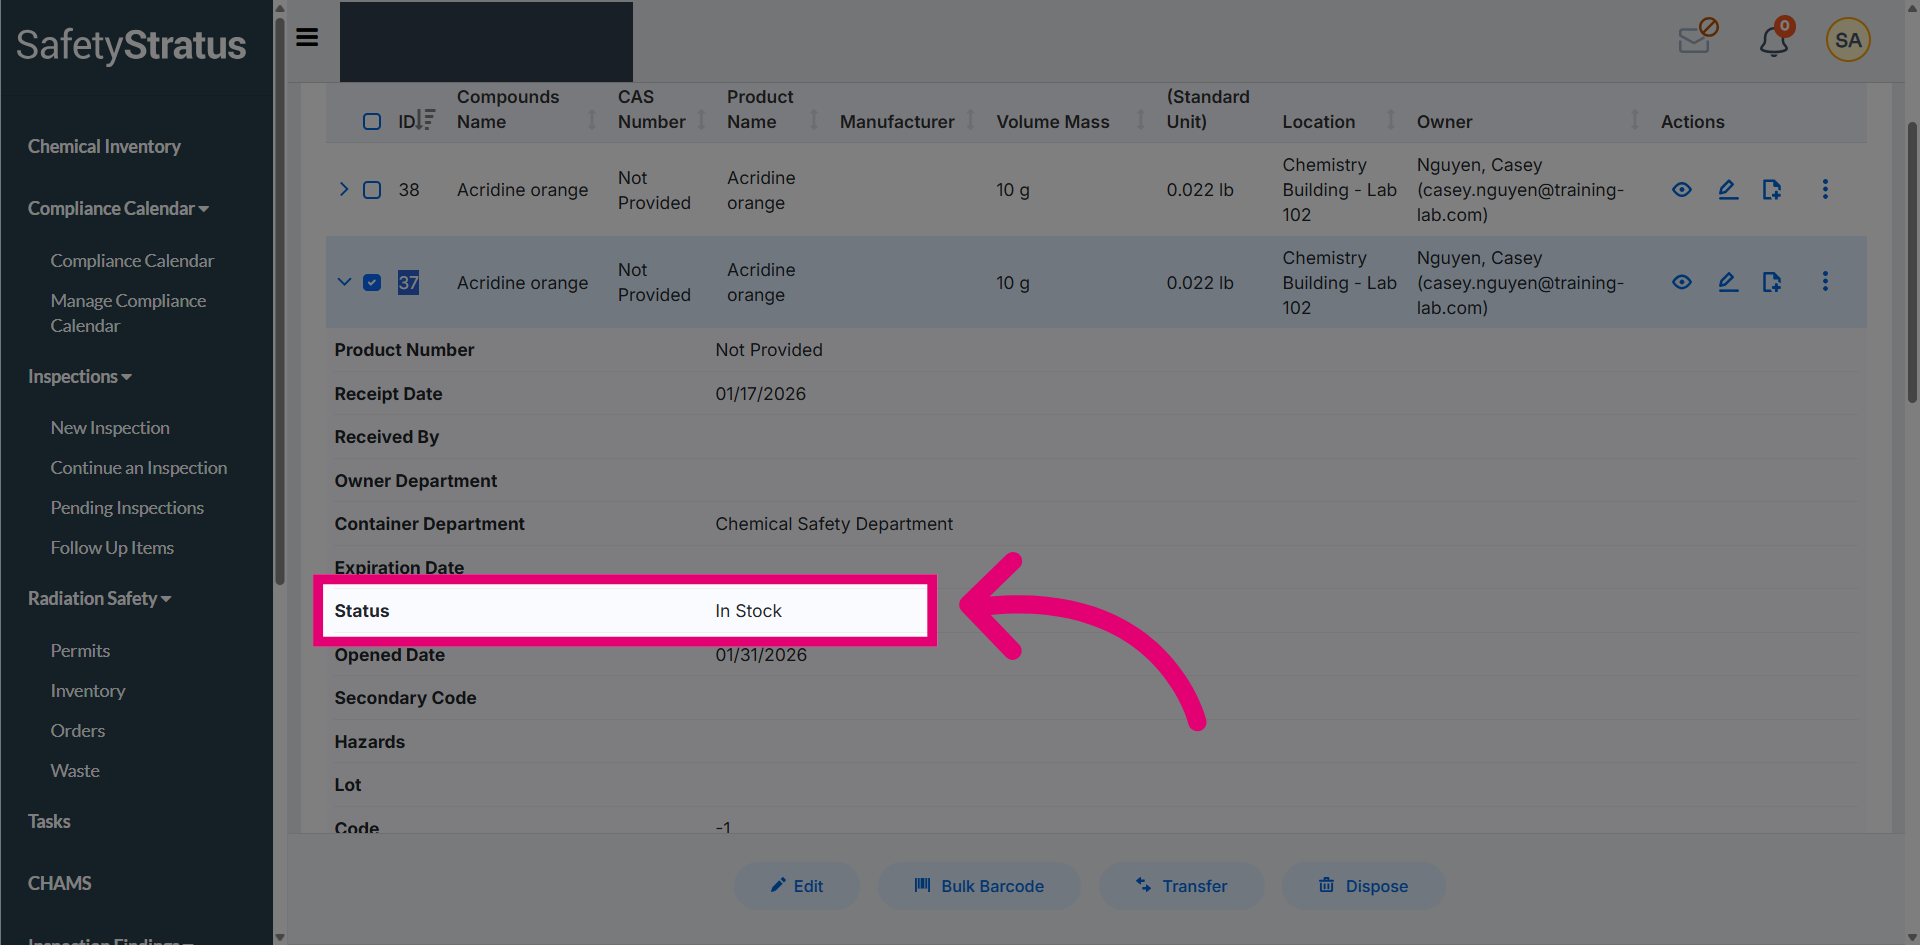Image resolution: width=1920 pixels, height=945 pixels.
Task: Uncheck the box for row ID 37
Action: tap(372, 282)
